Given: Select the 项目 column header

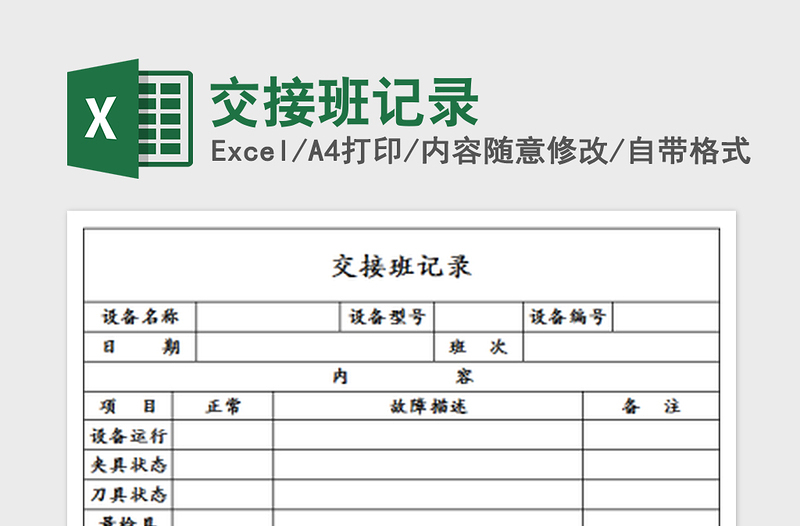Looking at the screenshot, I should point(129,406).
